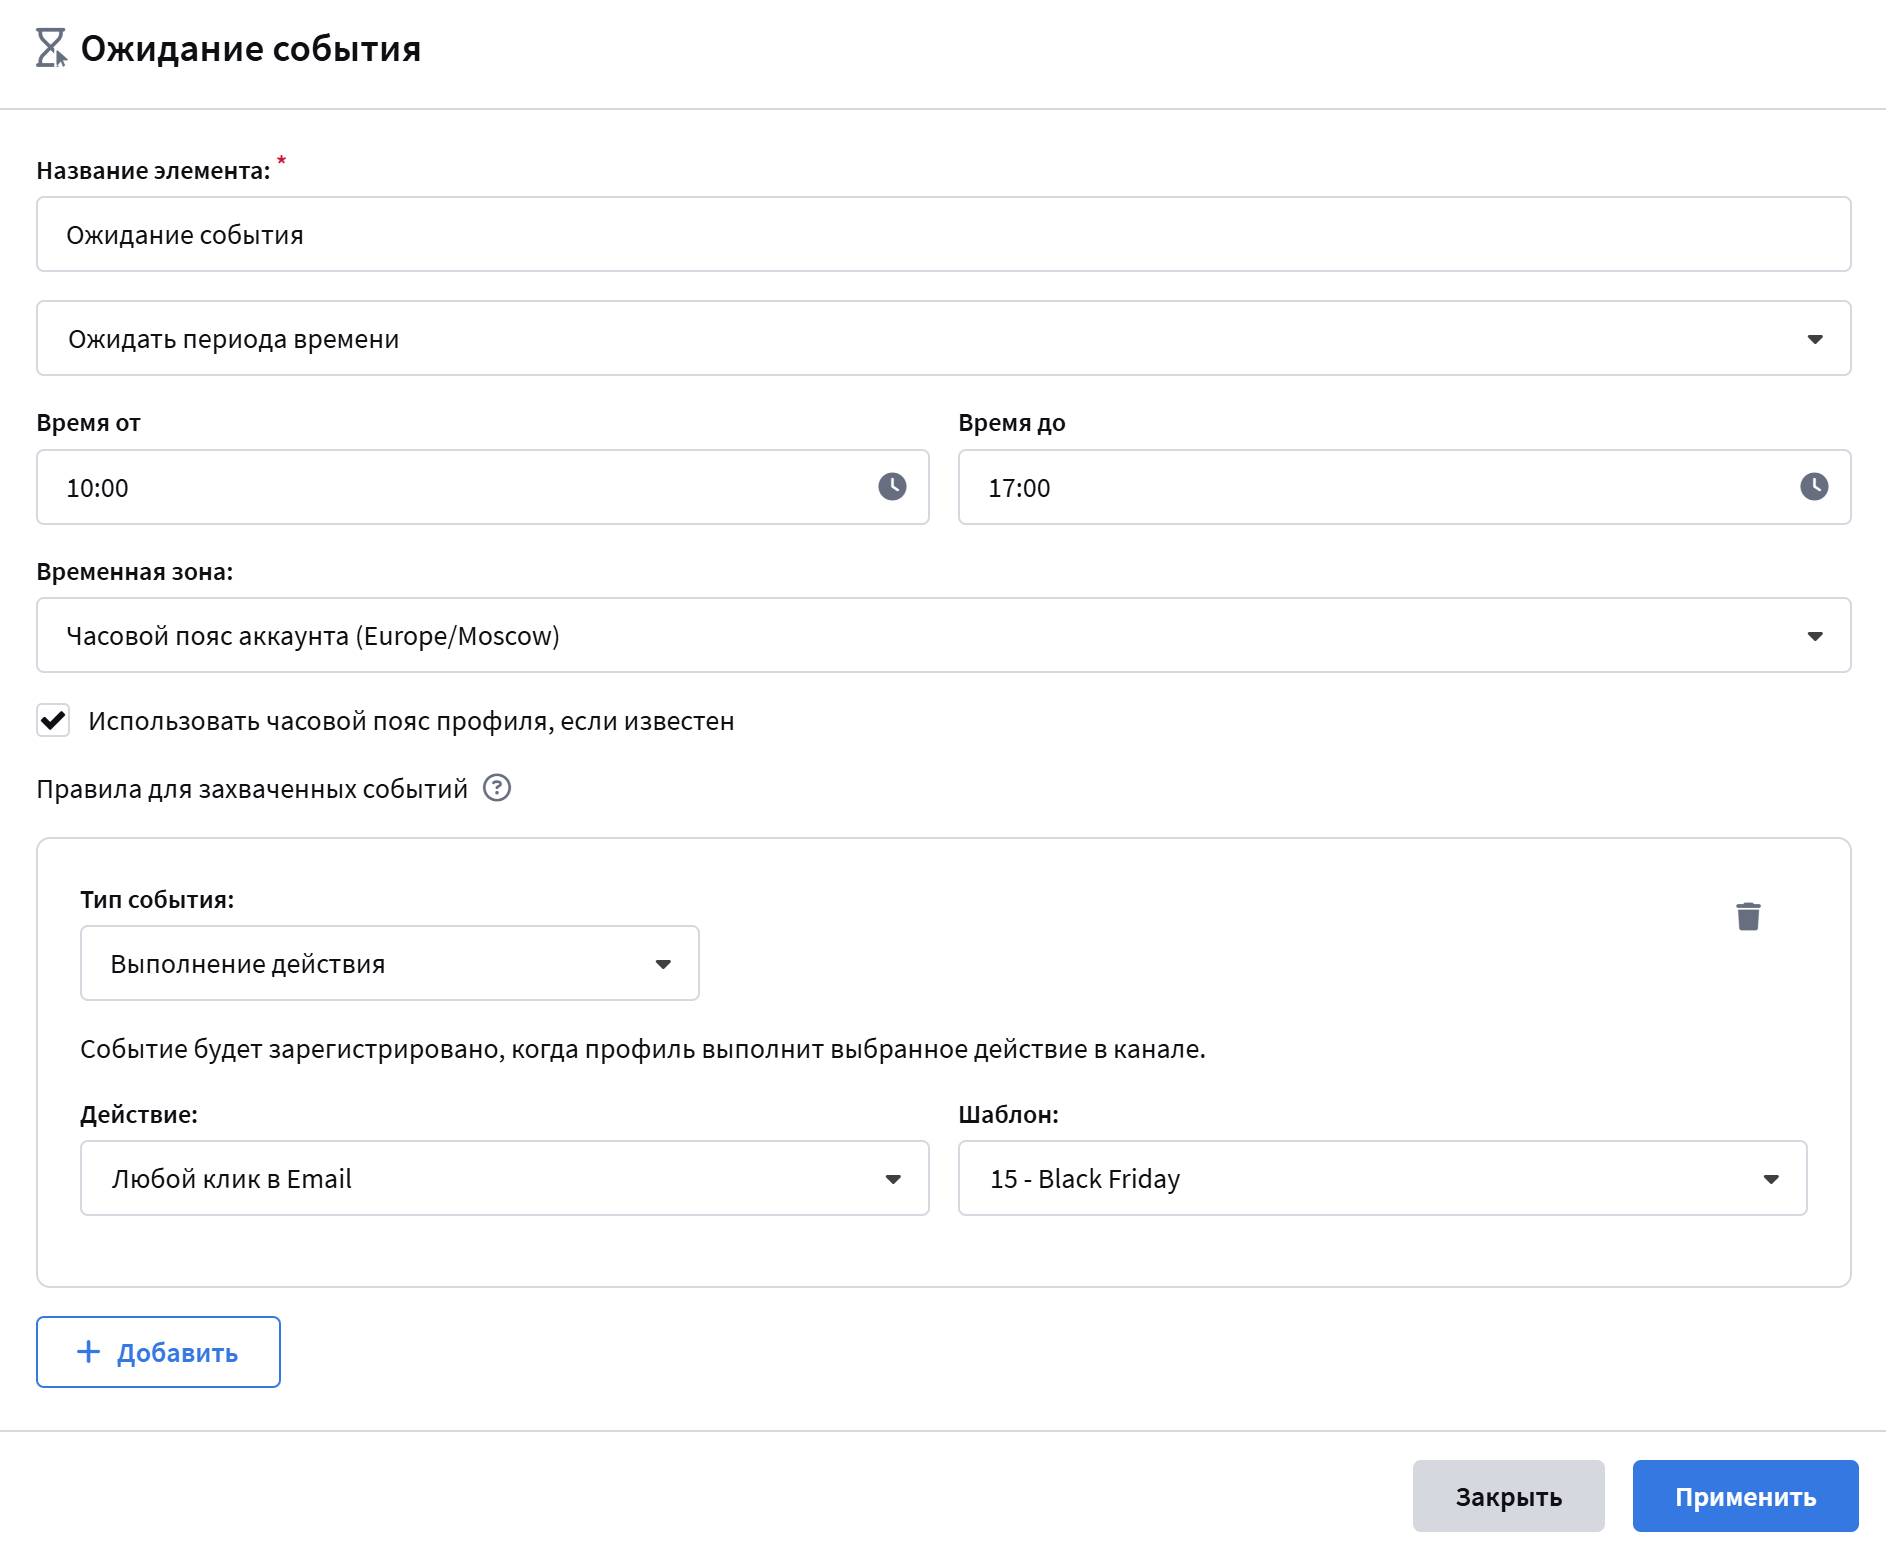Click the hourglass icon in the header
The height and width of the screenshot is (1550, 1886).
click(50, 48)
